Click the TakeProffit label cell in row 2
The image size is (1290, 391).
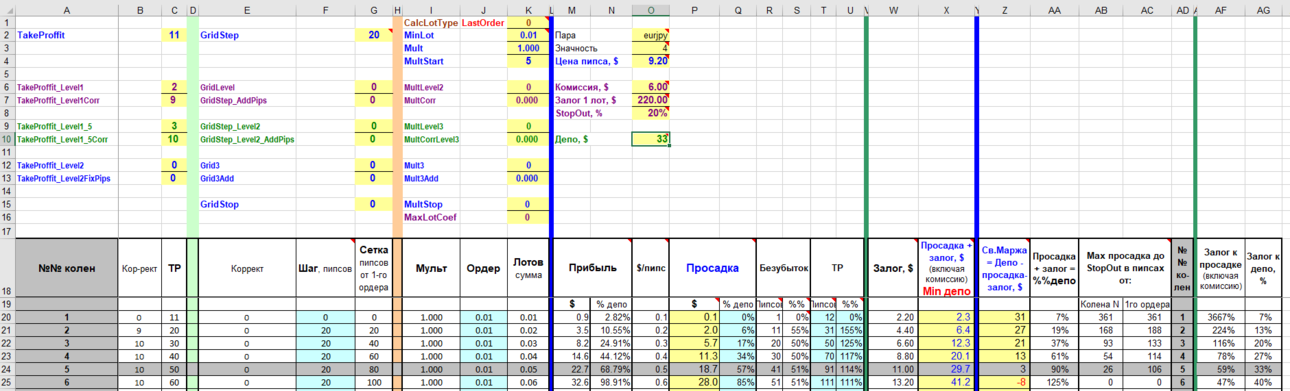tap(67, 35)
